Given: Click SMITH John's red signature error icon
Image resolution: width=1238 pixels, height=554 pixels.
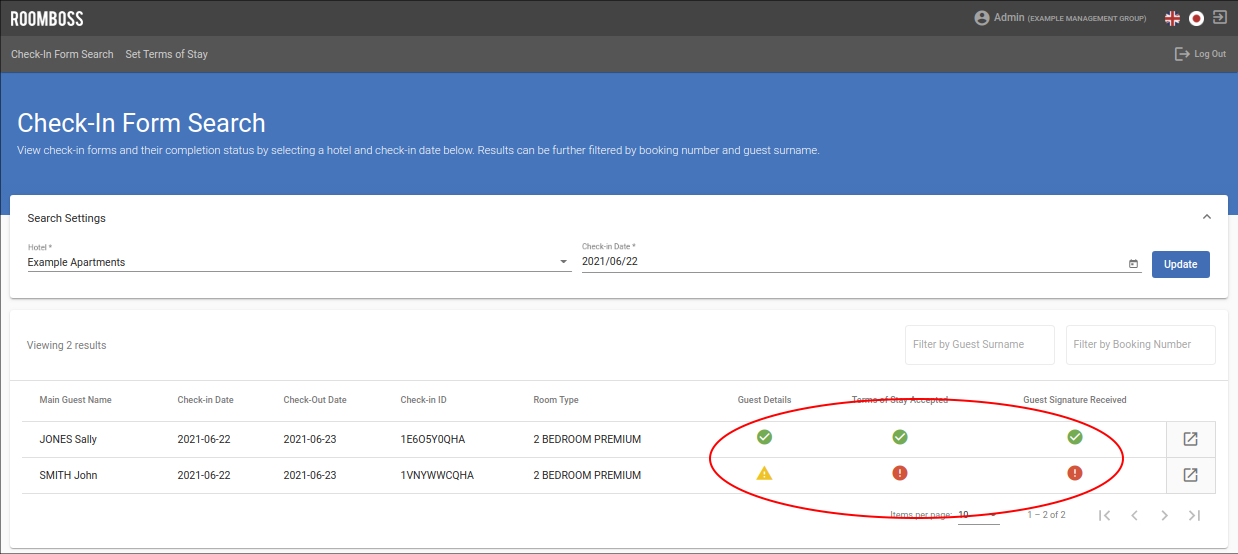Looking at the screenshot, I should (x=1075, y=473).
